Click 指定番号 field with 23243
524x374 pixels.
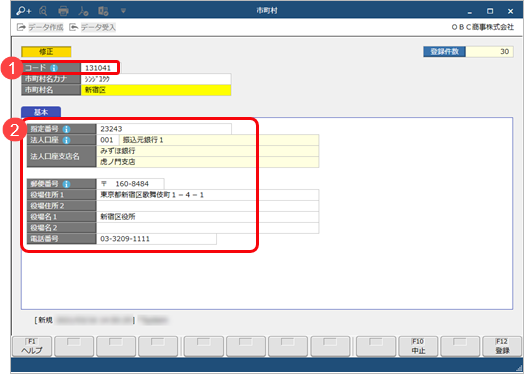coord(164,129)
